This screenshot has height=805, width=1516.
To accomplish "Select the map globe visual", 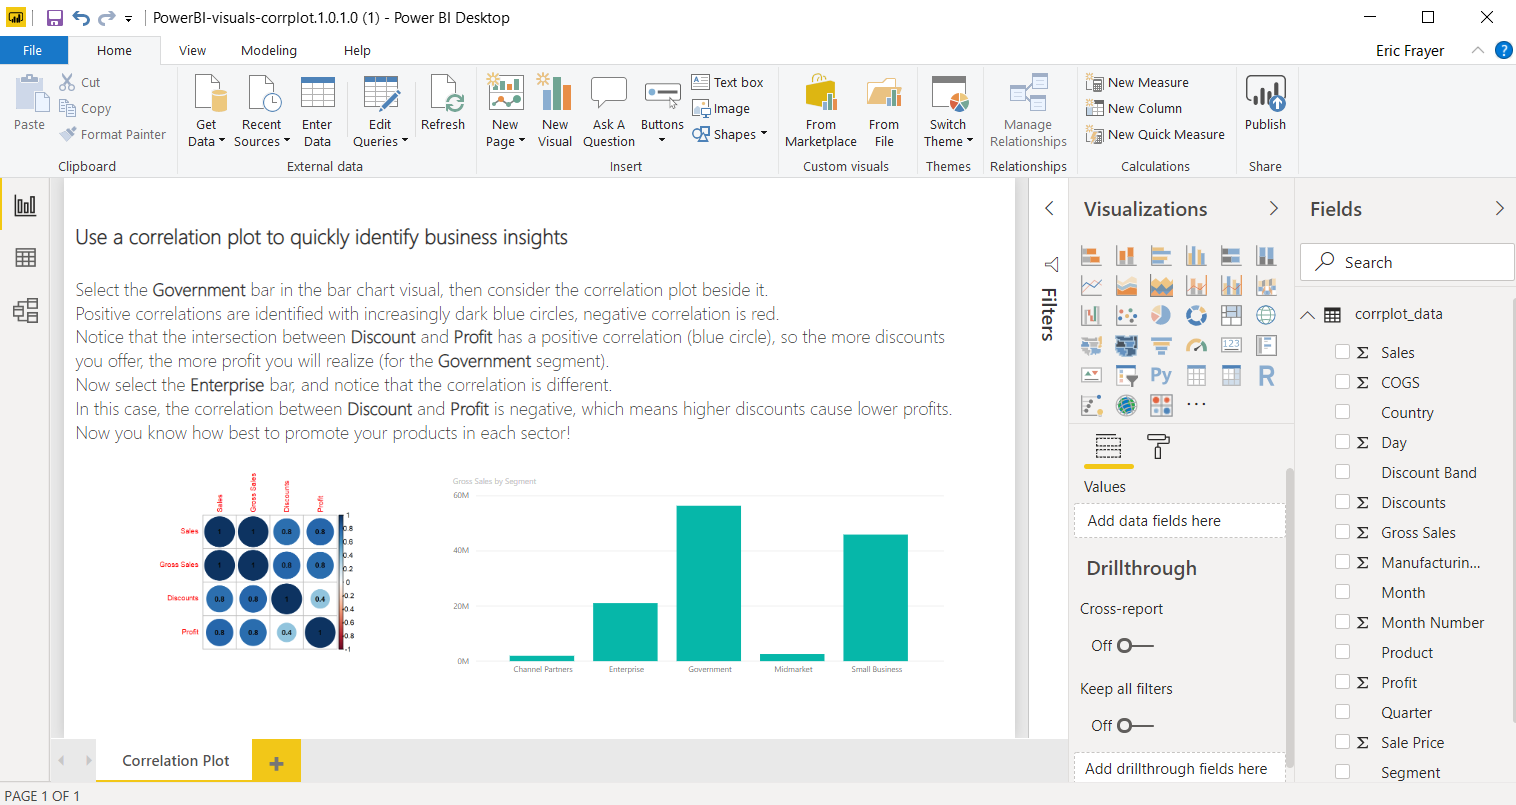I will click(x=1266, y=316).
